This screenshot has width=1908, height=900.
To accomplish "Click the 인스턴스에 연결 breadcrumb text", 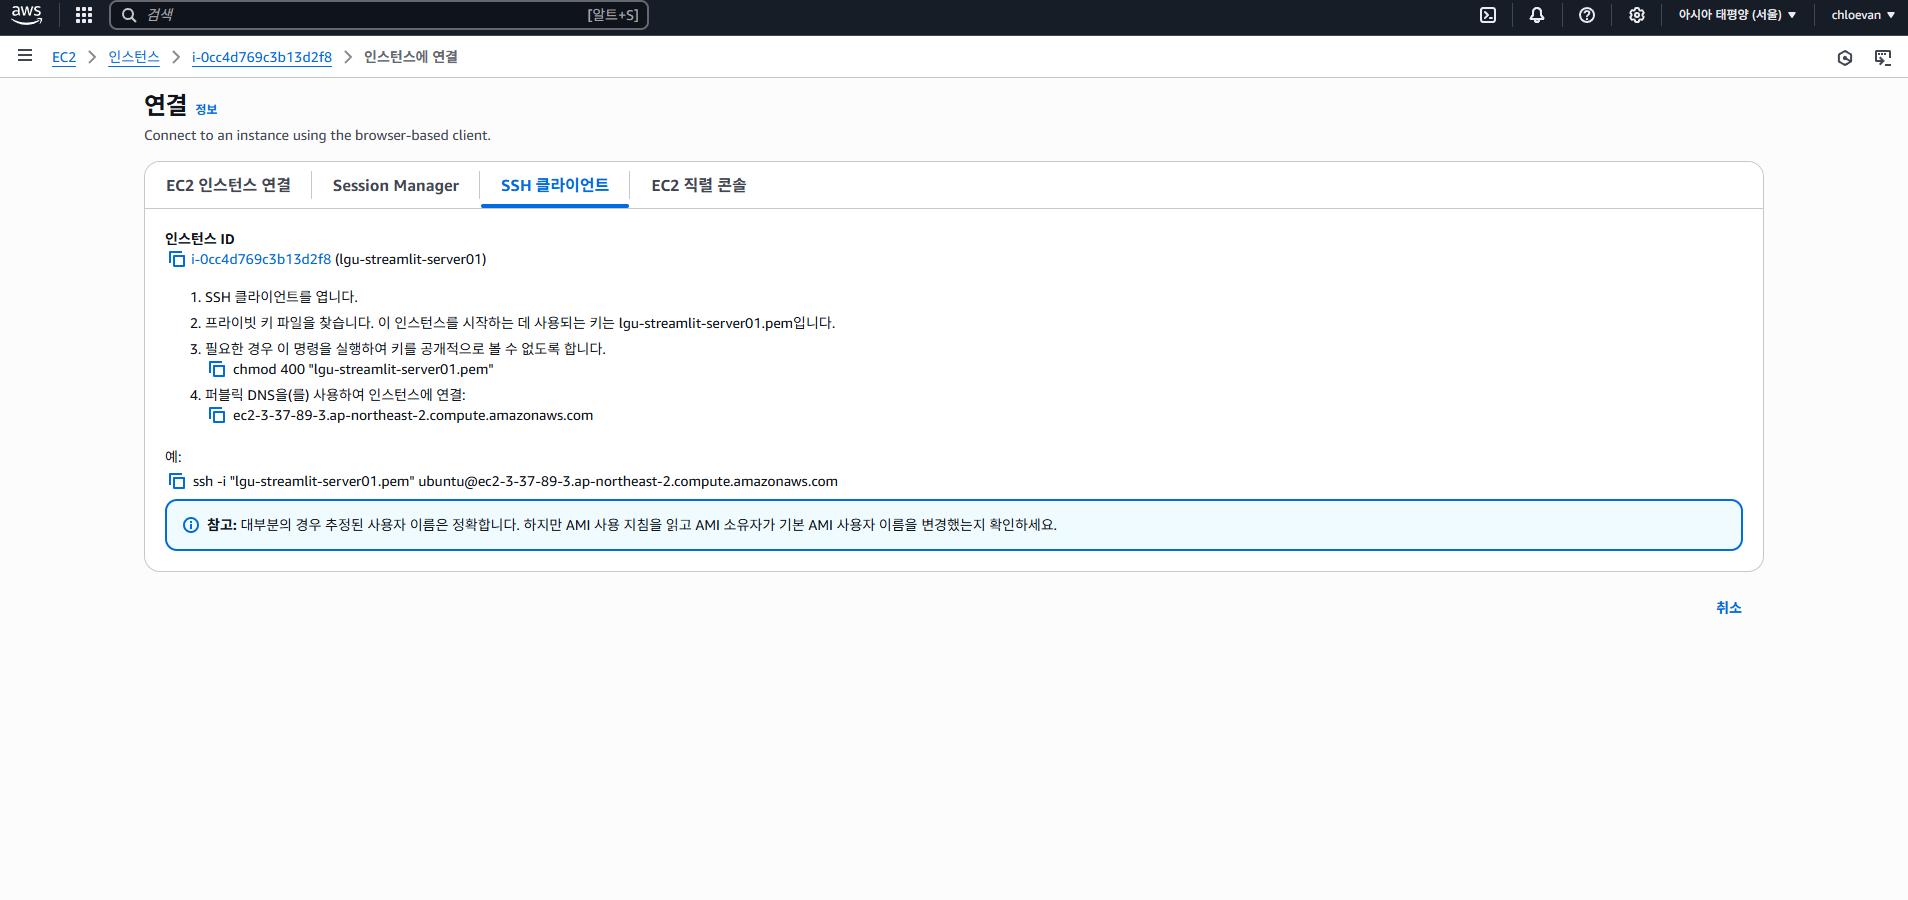I will [x=411, y=57].
